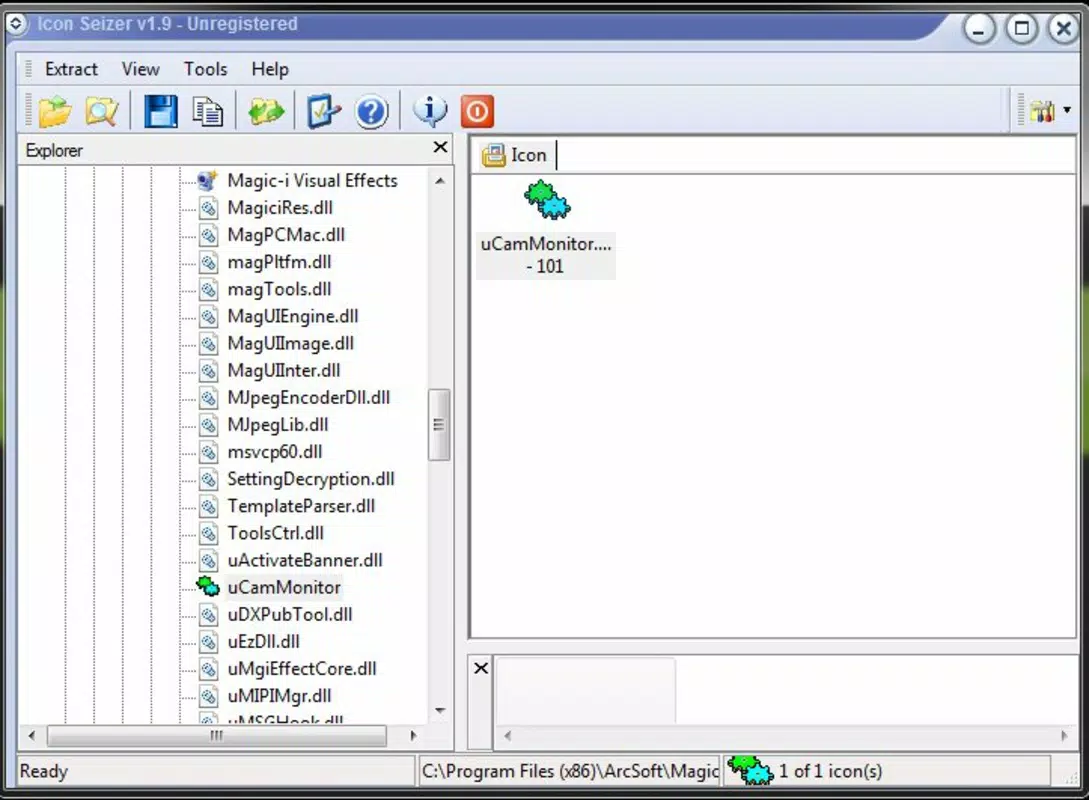Click the gear icon beside MagiciRes.dll

tap(208, 208)
